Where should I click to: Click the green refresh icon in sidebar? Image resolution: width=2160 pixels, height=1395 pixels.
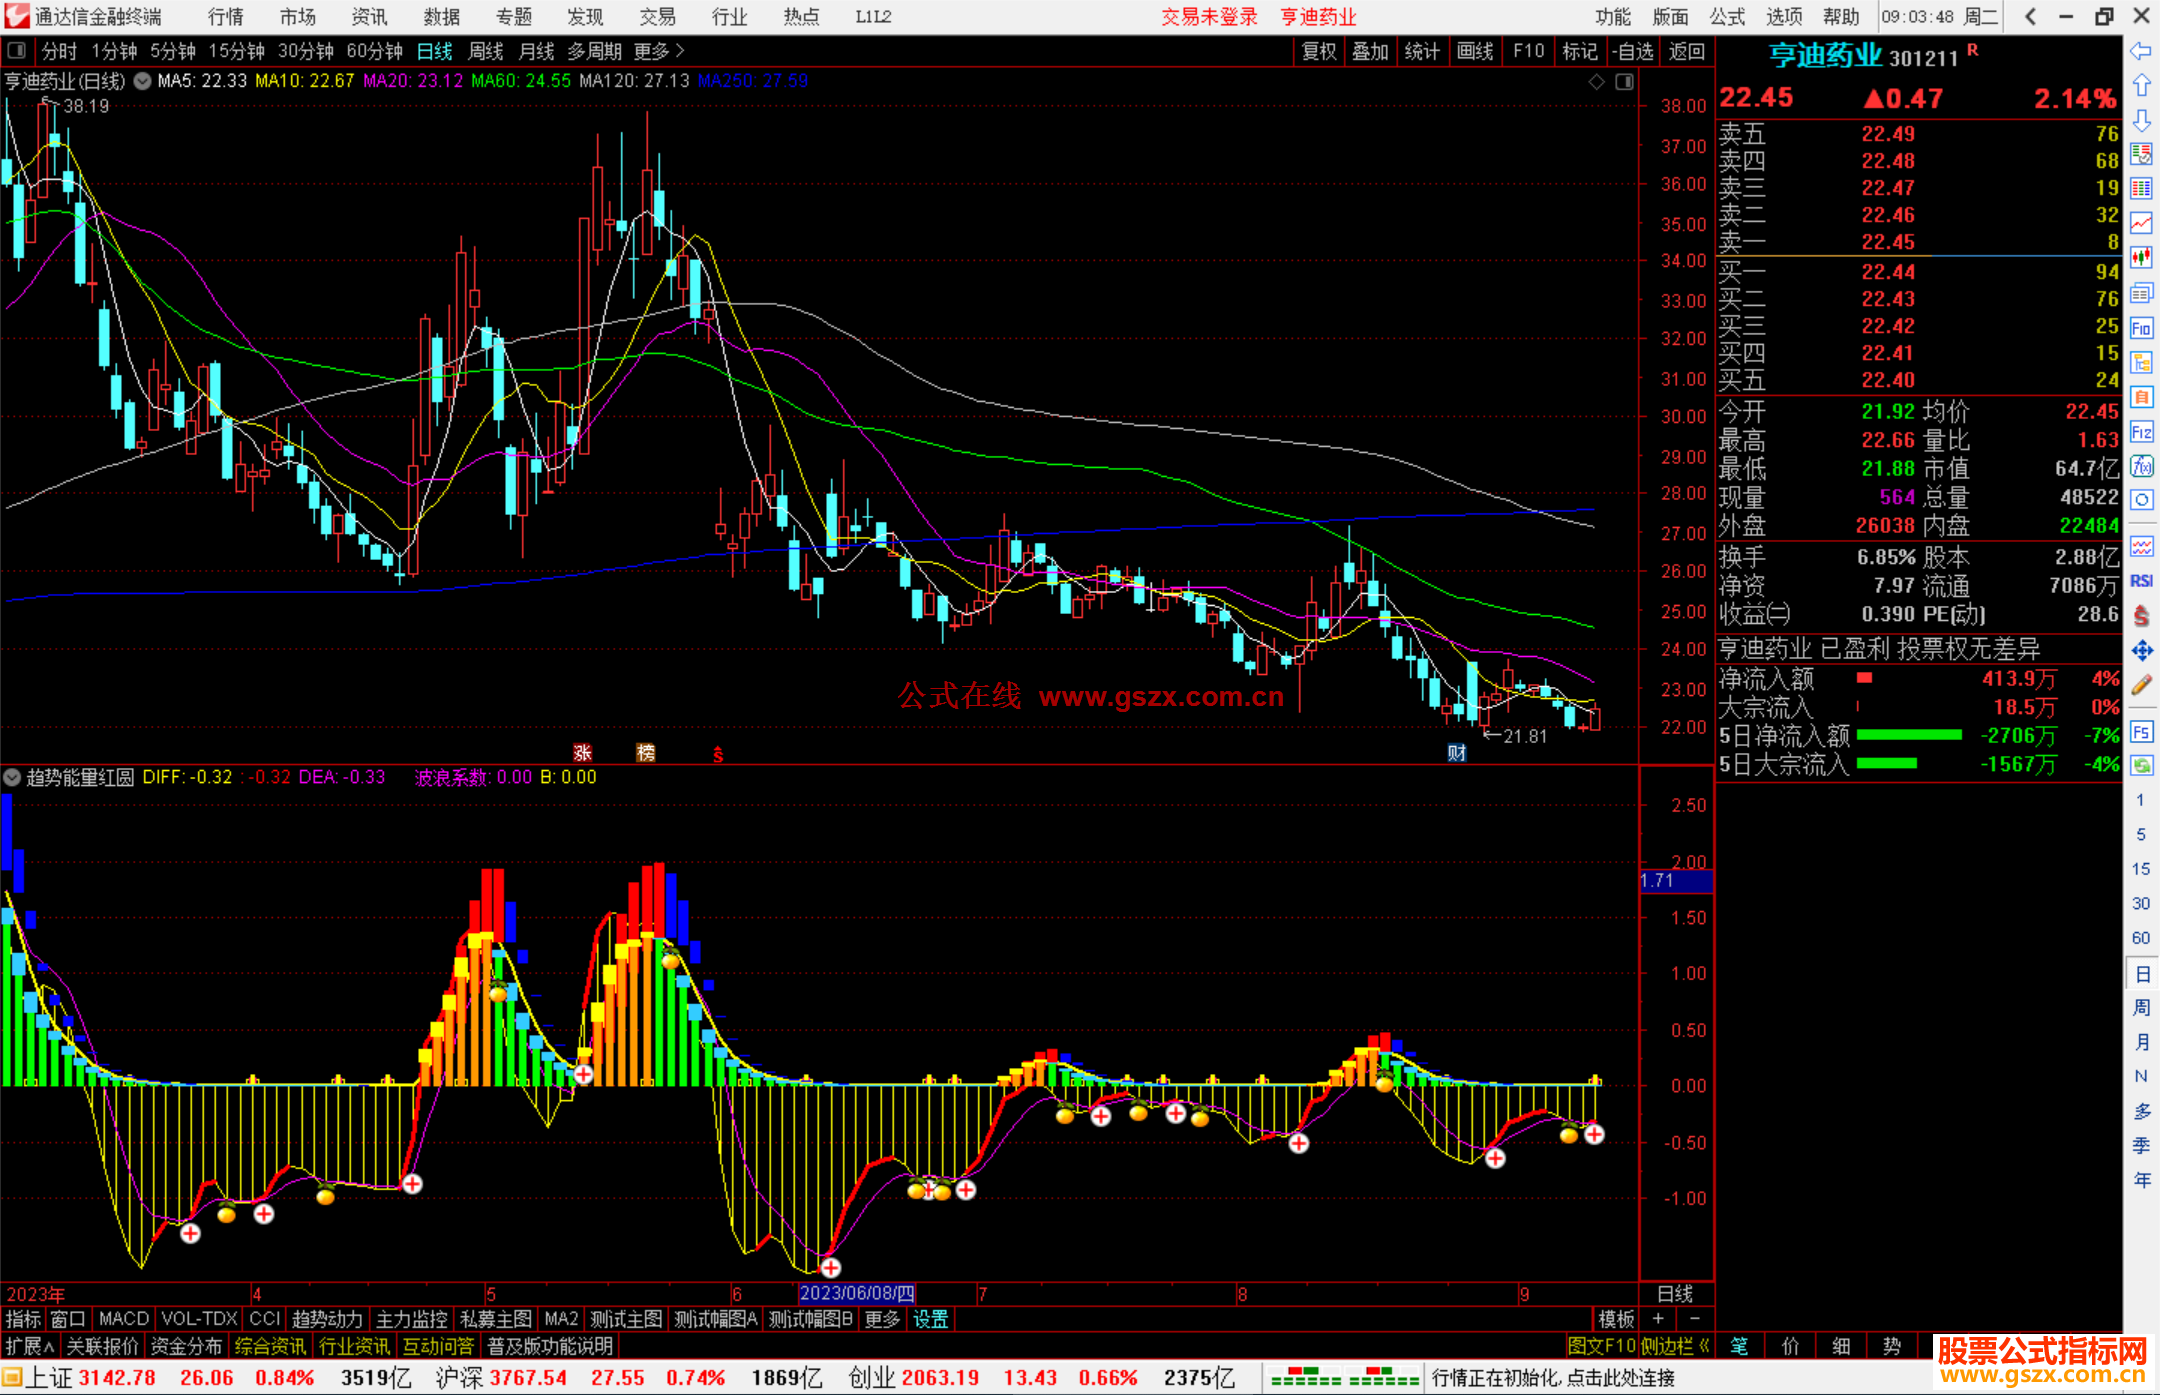pyautogui.click(x=2141, y=766)
